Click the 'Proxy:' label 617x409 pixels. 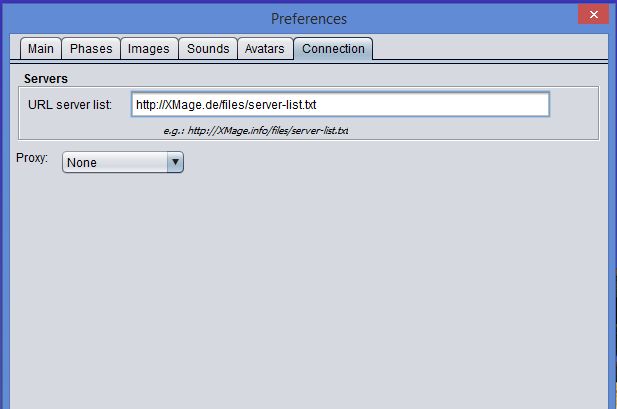tap(32, 158)
